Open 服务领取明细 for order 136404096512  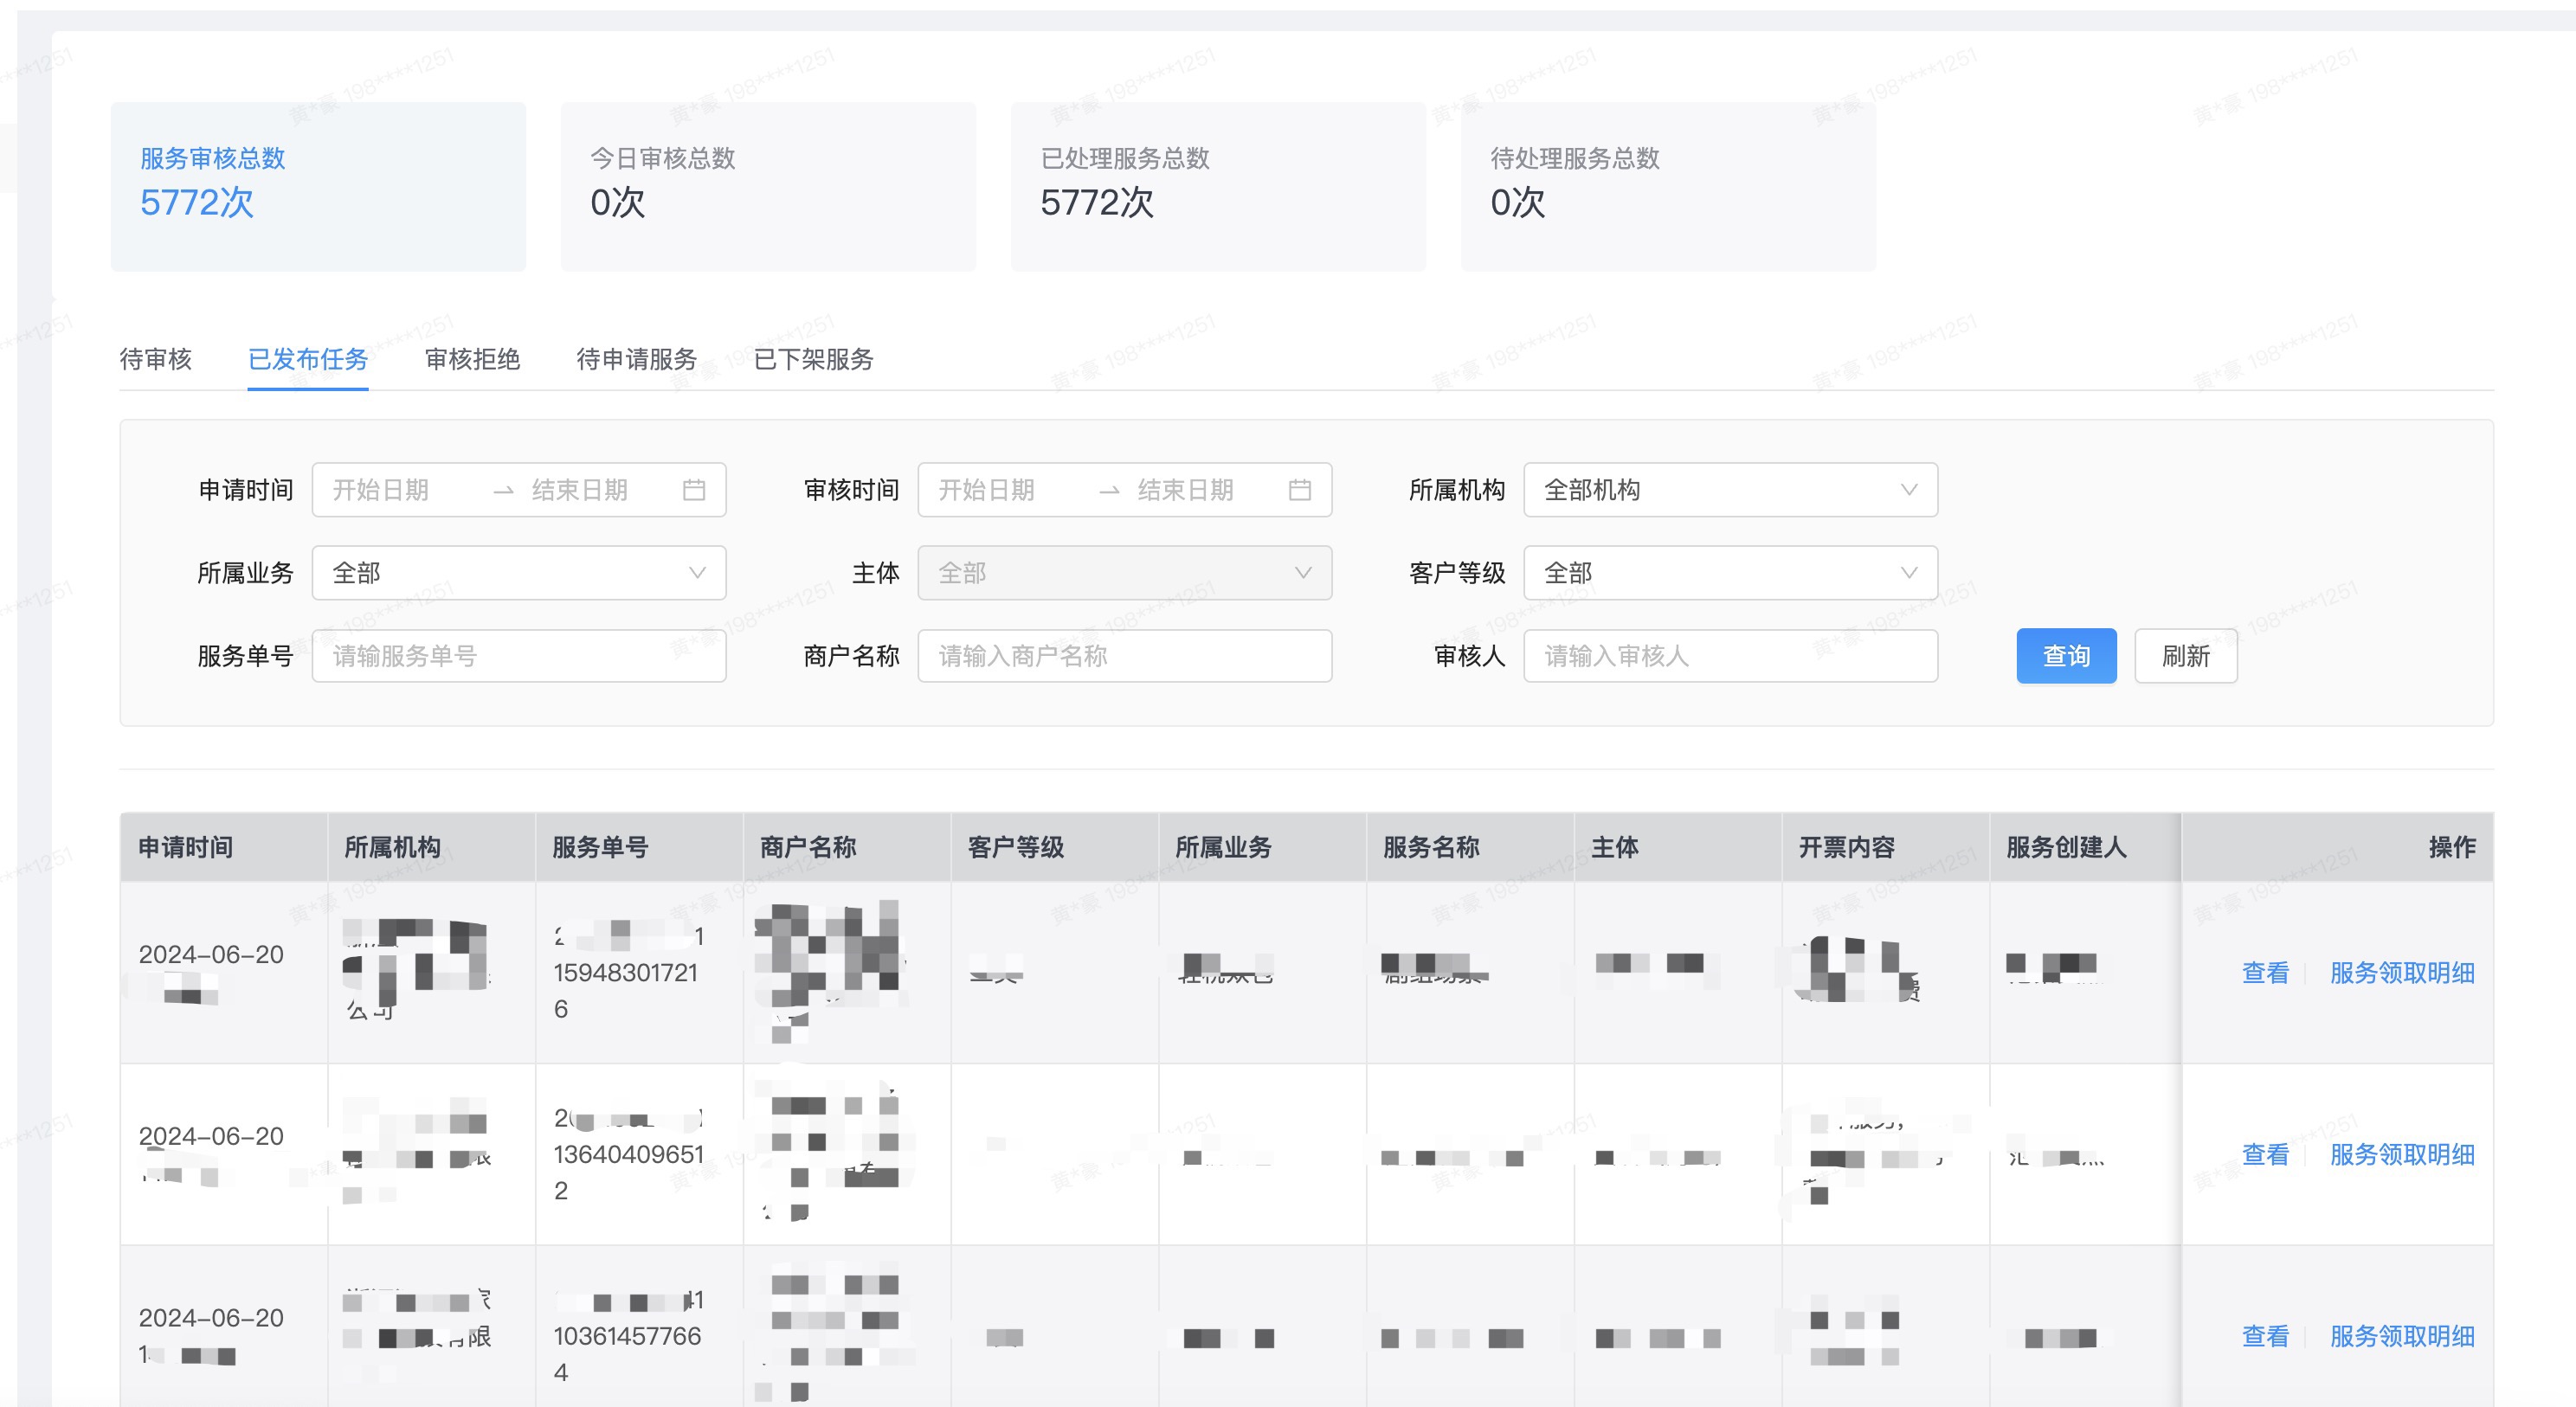(2402, 1155)
